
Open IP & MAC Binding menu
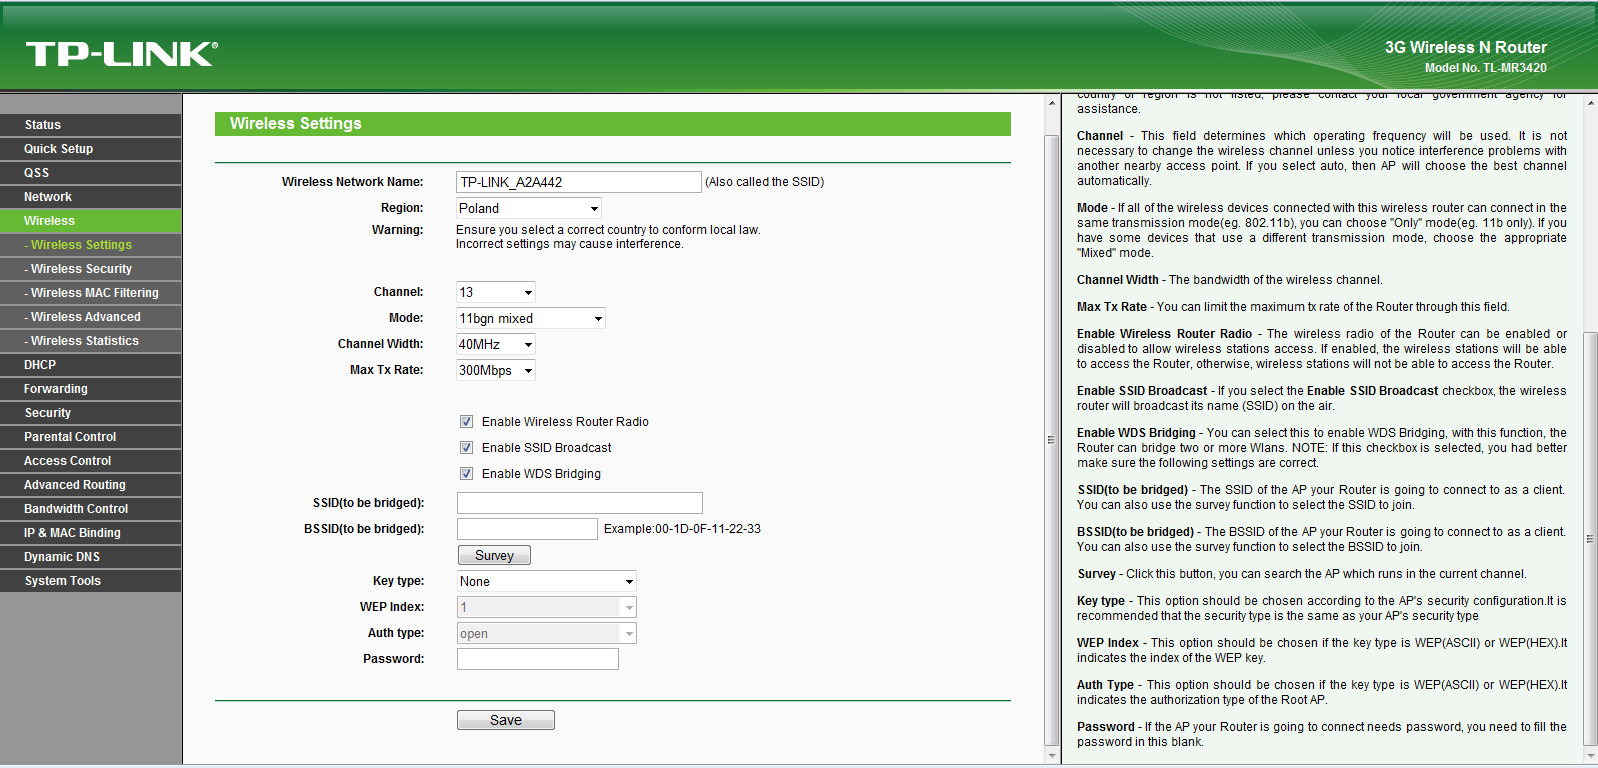tap(91, 533)
